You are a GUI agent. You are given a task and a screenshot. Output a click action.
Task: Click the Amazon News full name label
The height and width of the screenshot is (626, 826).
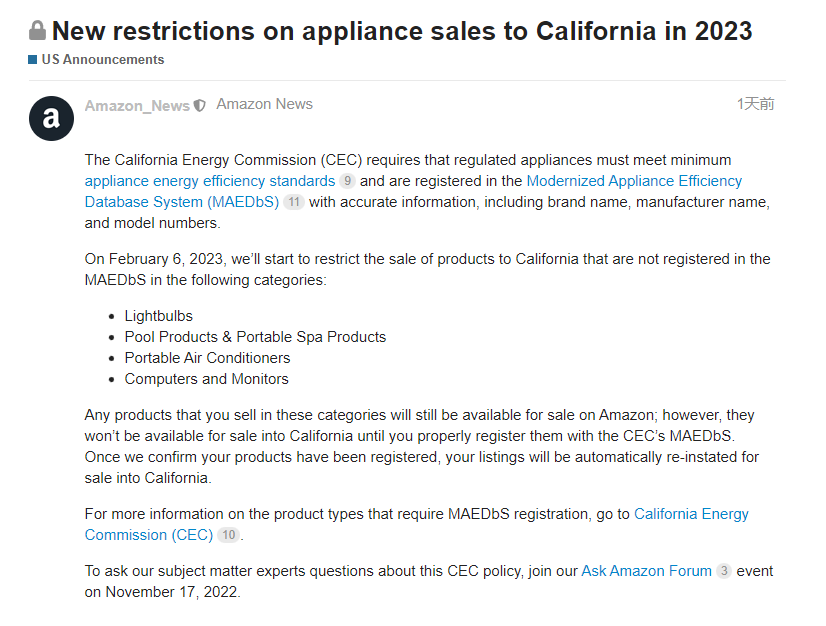pos(264,104)
